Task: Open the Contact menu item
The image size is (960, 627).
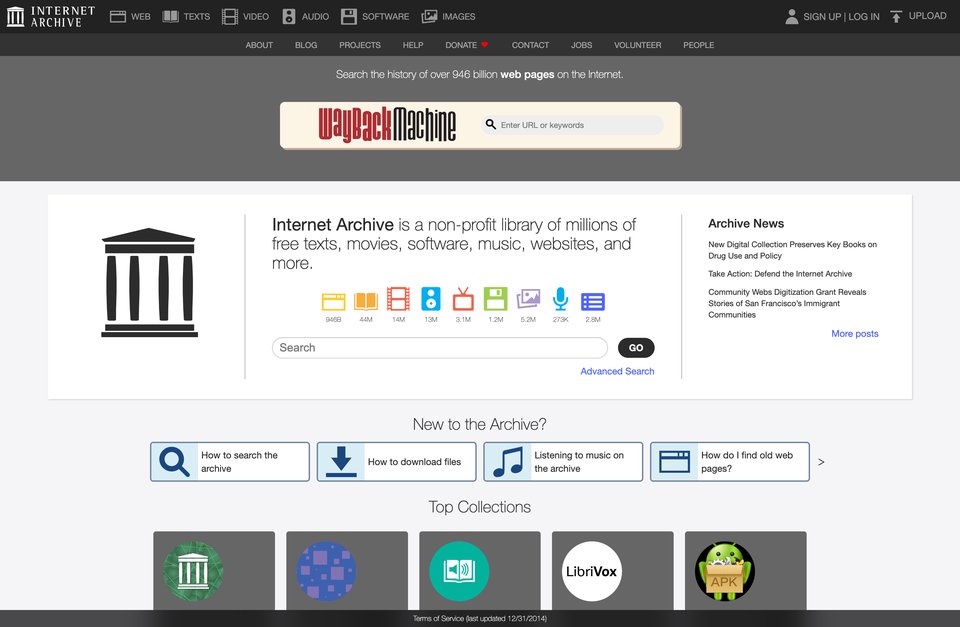Action: click(530, 45)
